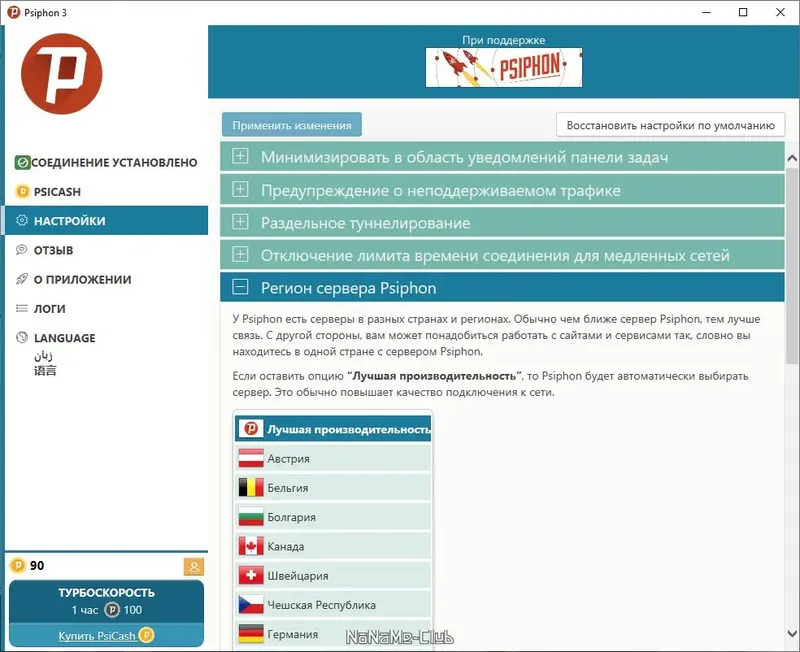800x652 pixels.
Task: Collapse Регион сервера Psiphon section
Action: click(502, 287)
